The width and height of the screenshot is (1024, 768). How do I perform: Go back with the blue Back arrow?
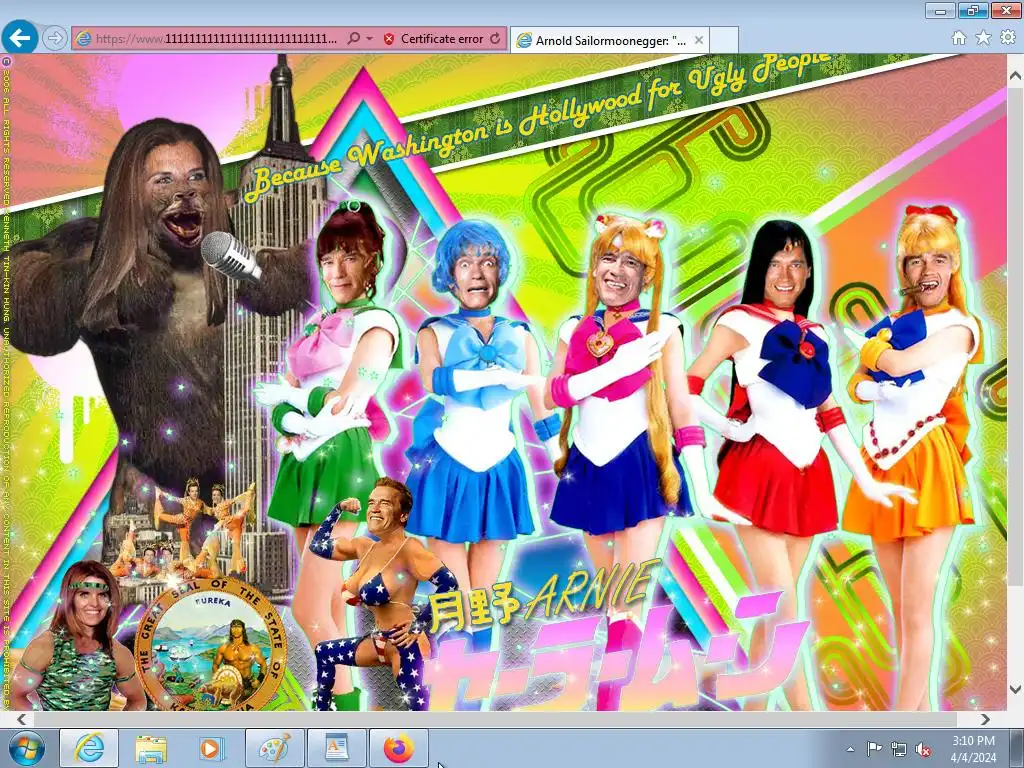coord(20,38)
